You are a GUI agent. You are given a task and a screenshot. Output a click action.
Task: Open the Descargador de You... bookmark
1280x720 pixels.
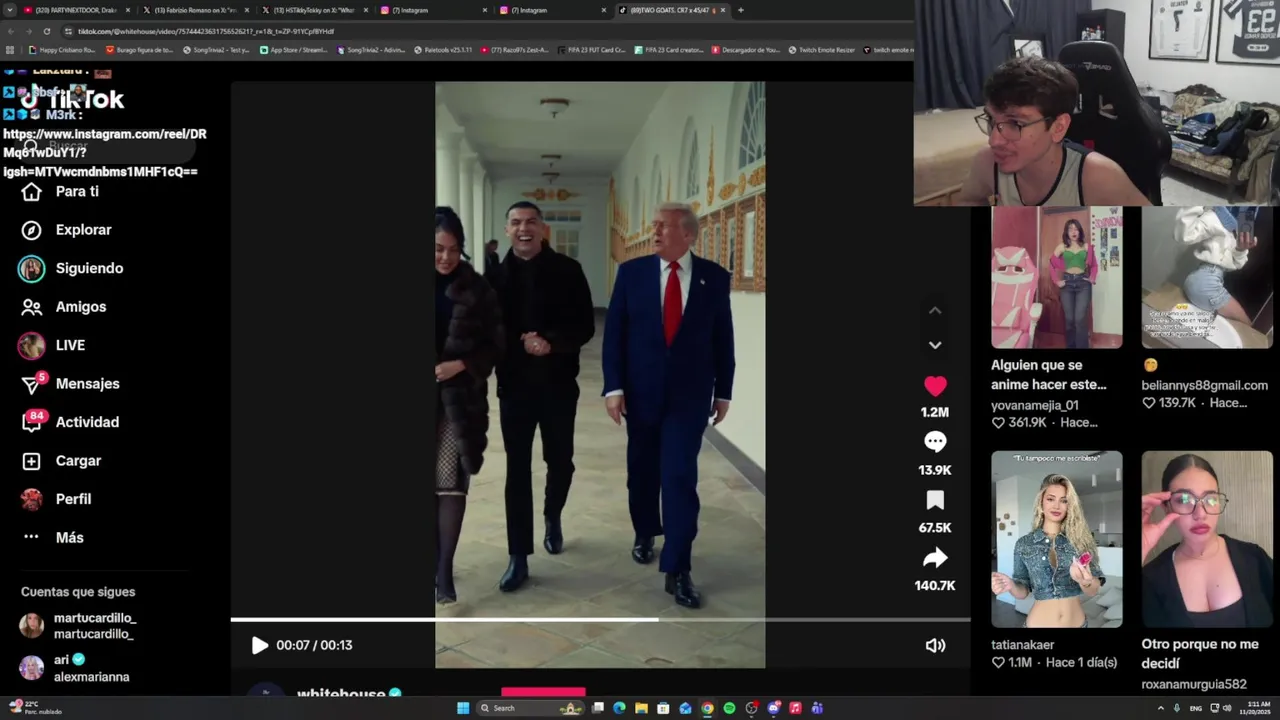745,50
